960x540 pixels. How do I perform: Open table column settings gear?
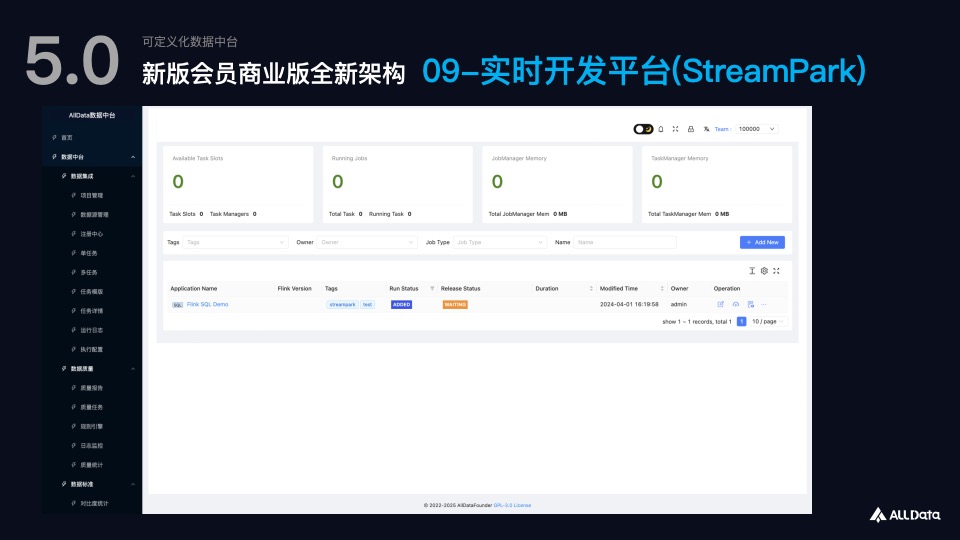click(764, 271)
